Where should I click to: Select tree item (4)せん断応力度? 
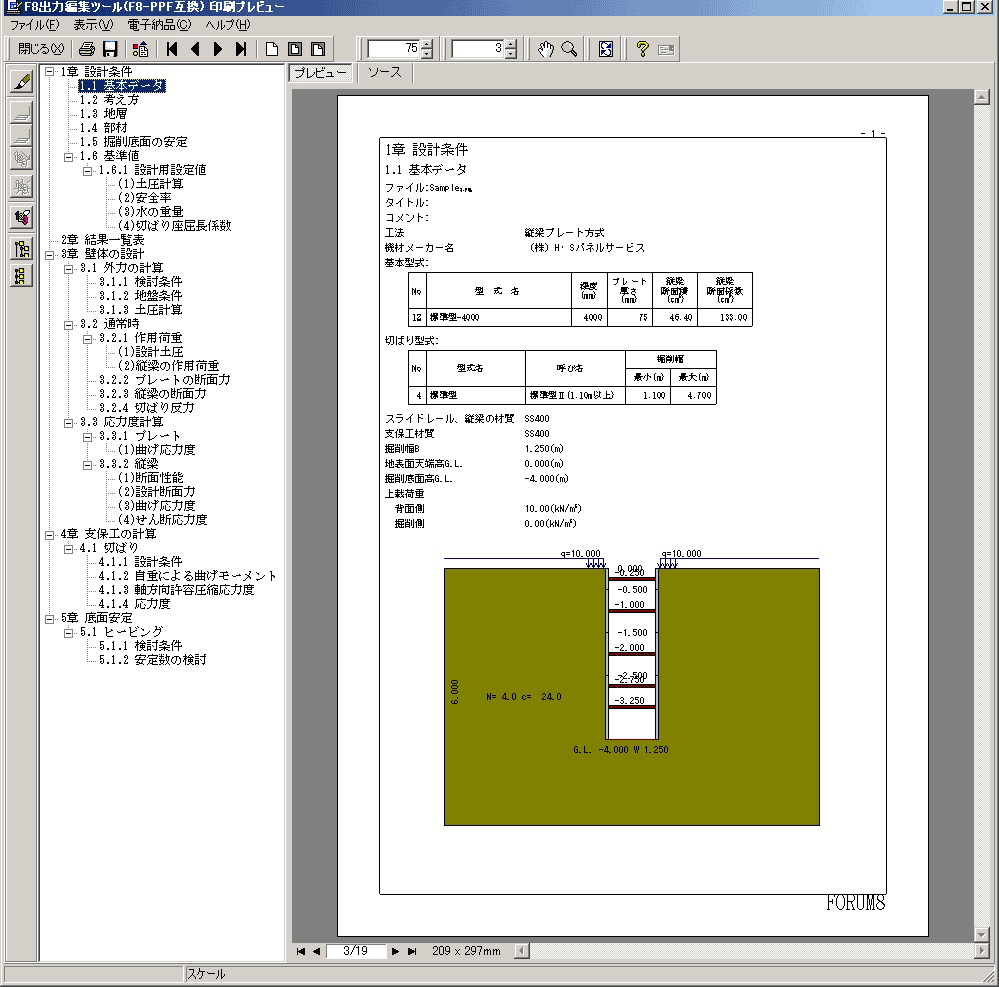tap(163, 521)
